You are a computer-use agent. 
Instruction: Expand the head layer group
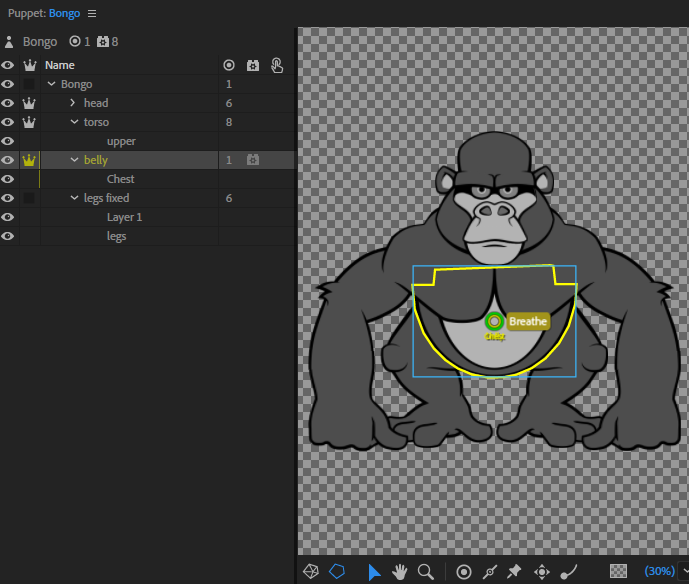click(73, 103)
